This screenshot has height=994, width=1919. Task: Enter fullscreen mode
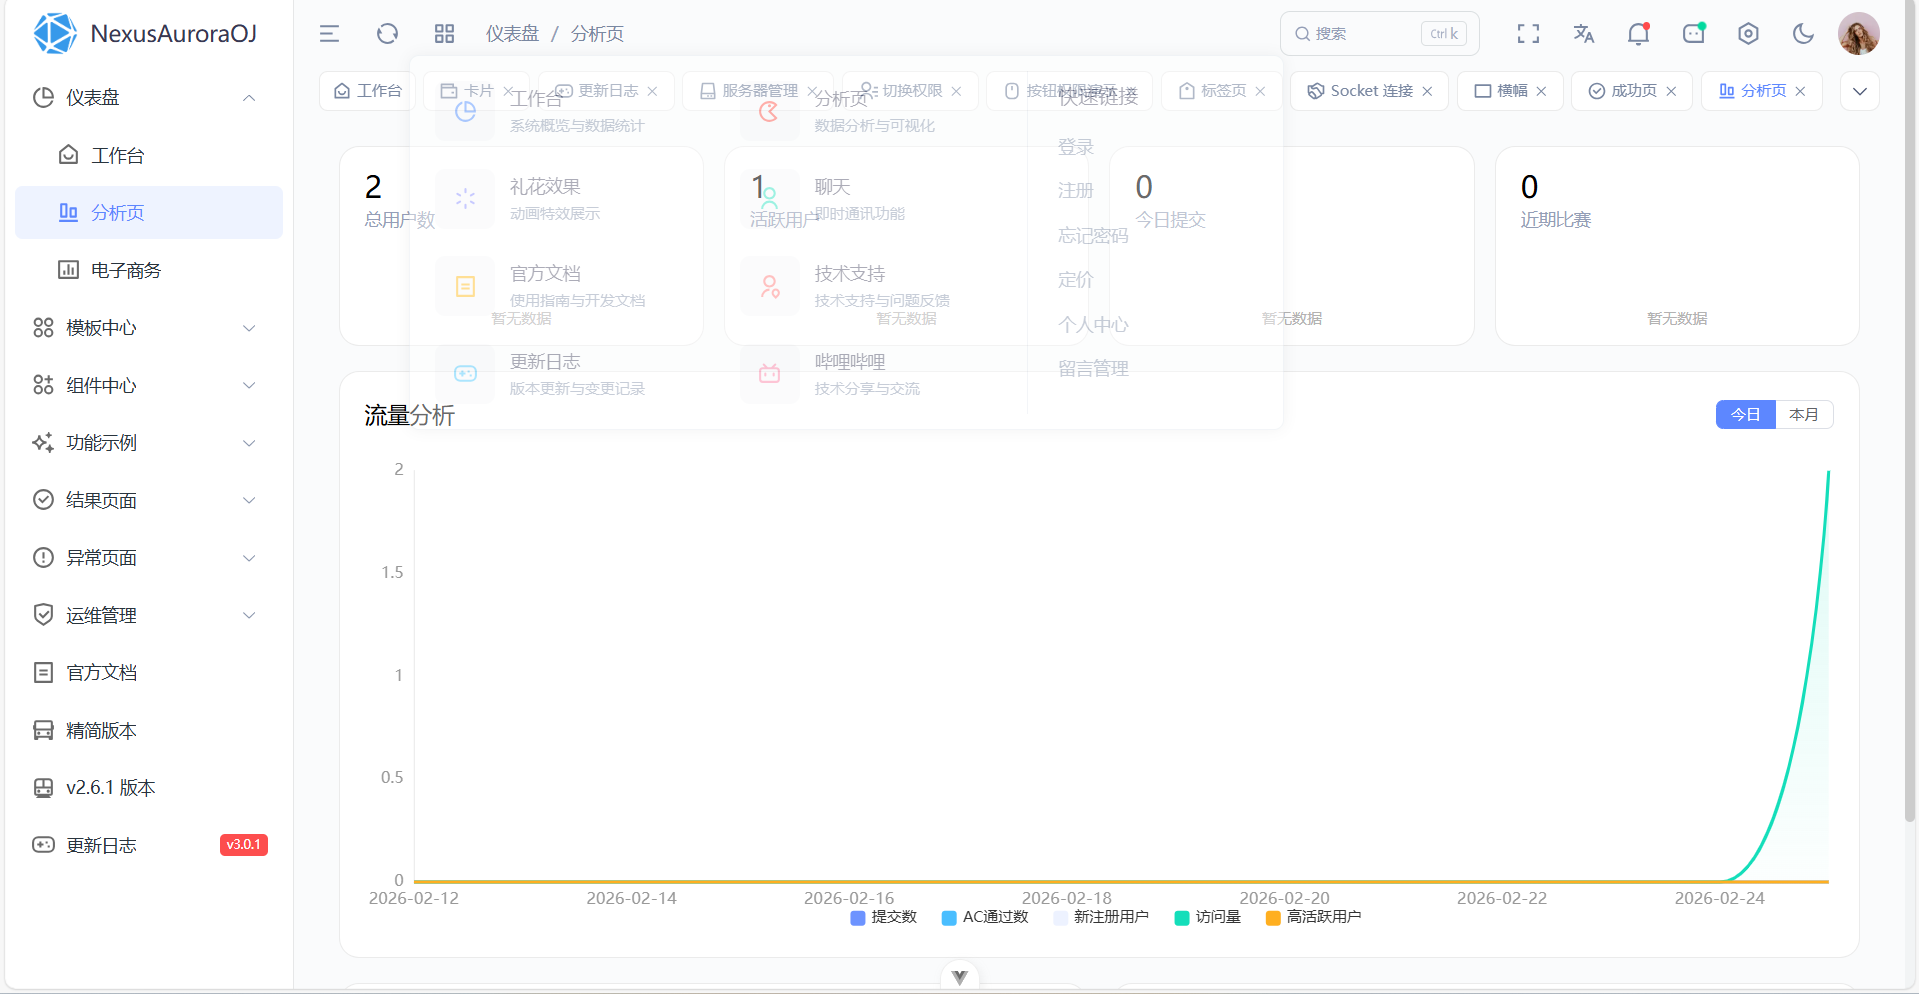(1528, 33)
